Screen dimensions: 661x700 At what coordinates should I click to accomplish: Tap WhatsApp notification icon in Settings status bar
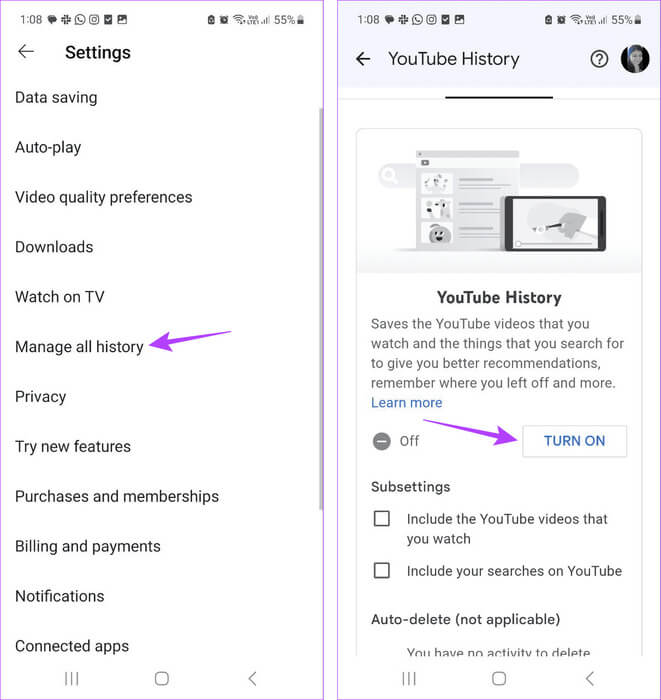[x=80, y=20]
